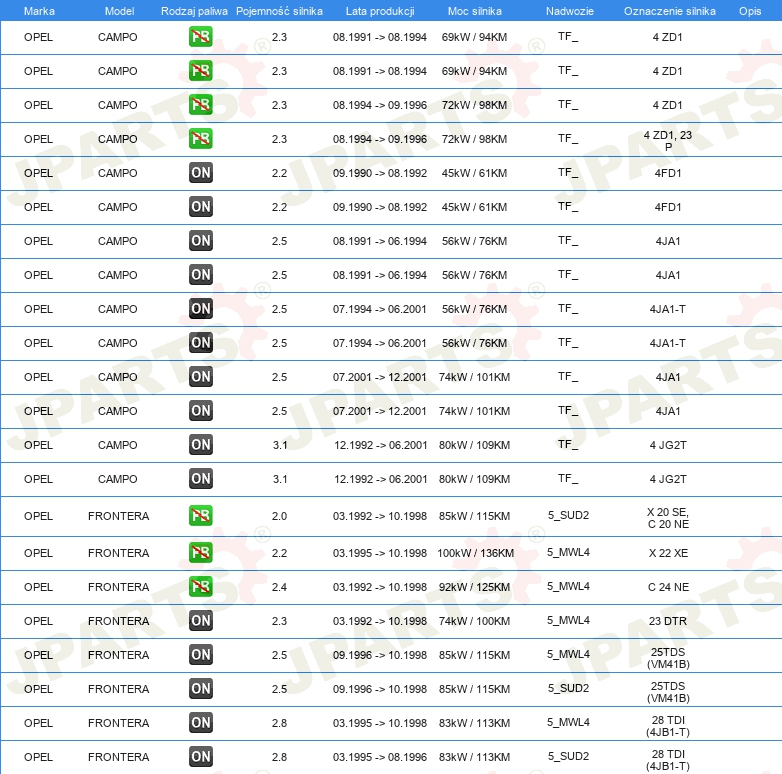Click petrol icon in Campo '4 ZD1, 23 P' row
782x774 pixels.
[200, 139]
